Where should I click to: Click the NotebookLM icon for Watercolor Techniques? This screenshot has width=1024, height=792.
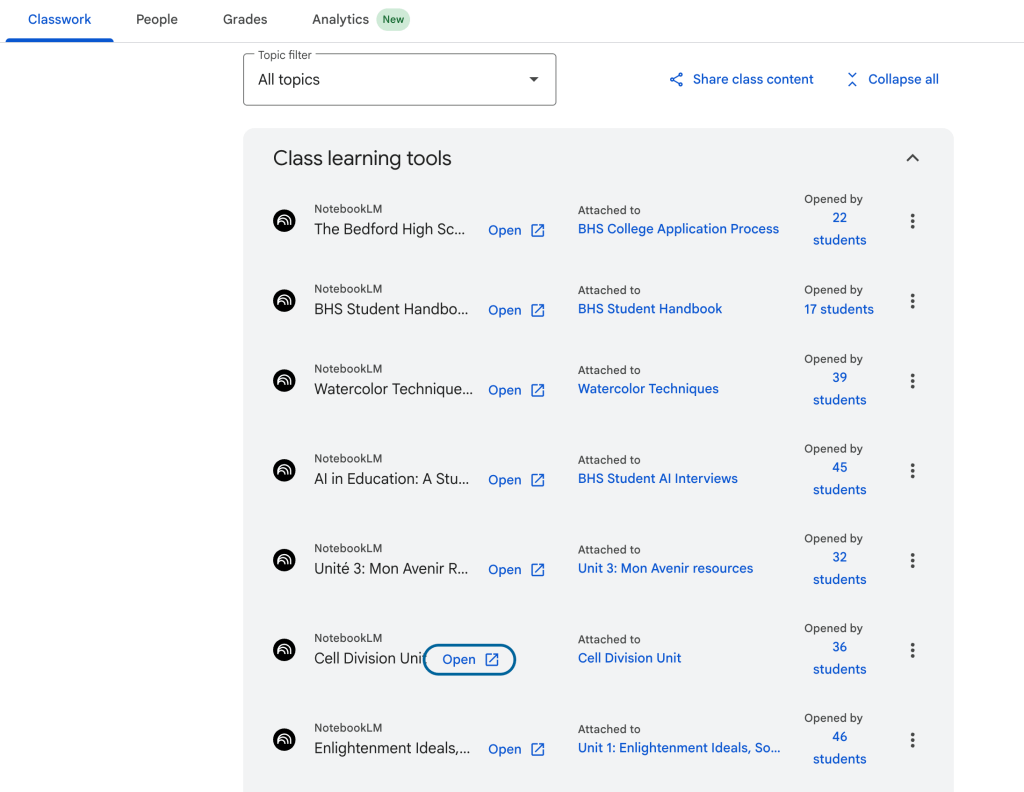point(285,381)
